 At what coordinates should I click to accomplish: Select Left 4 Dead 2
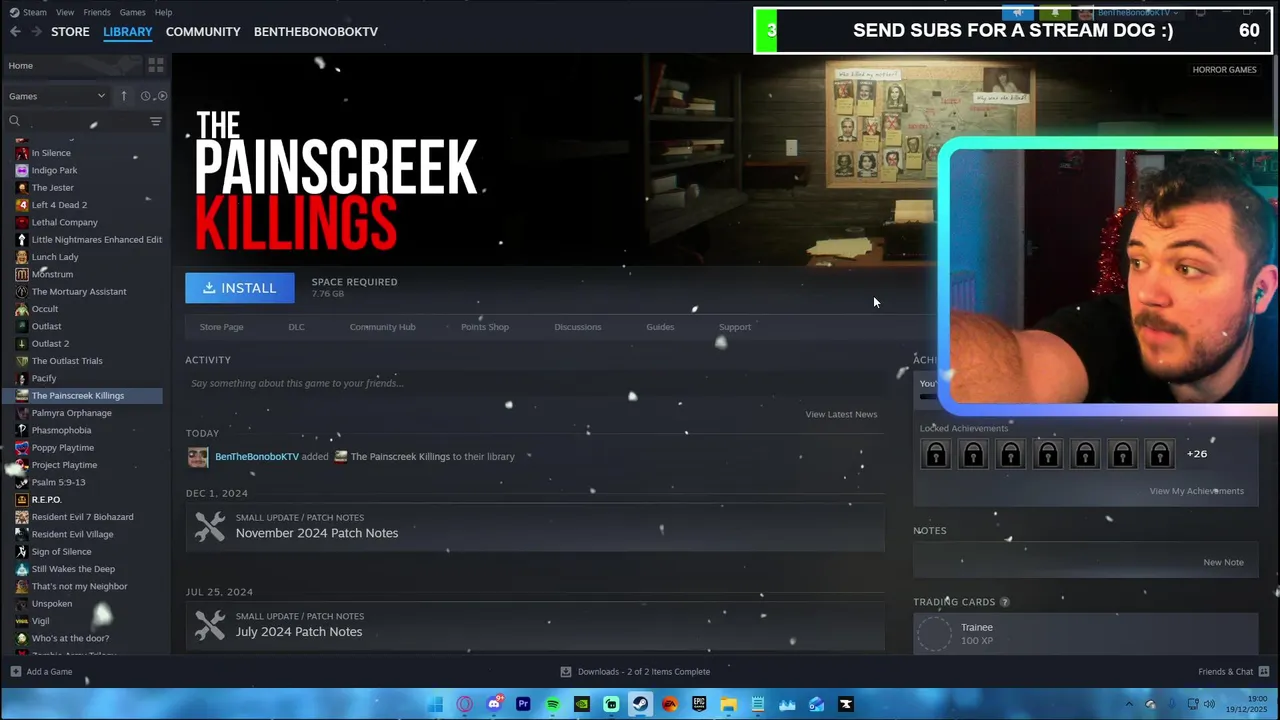[59, 205]
